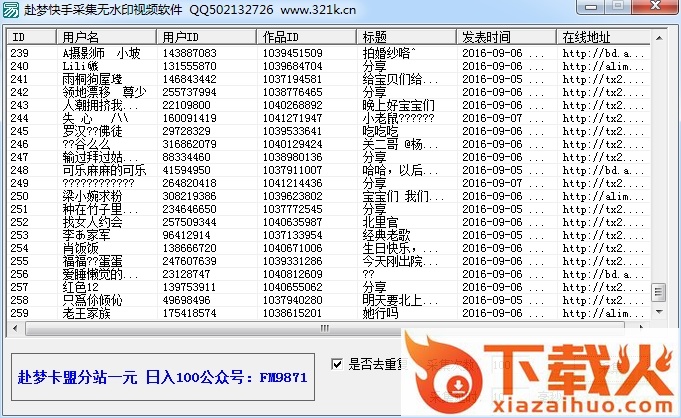The image size is (681, 418).
Task: Select user 罗汉??佛徒 in row 245
Action: [x=93, y=132]
